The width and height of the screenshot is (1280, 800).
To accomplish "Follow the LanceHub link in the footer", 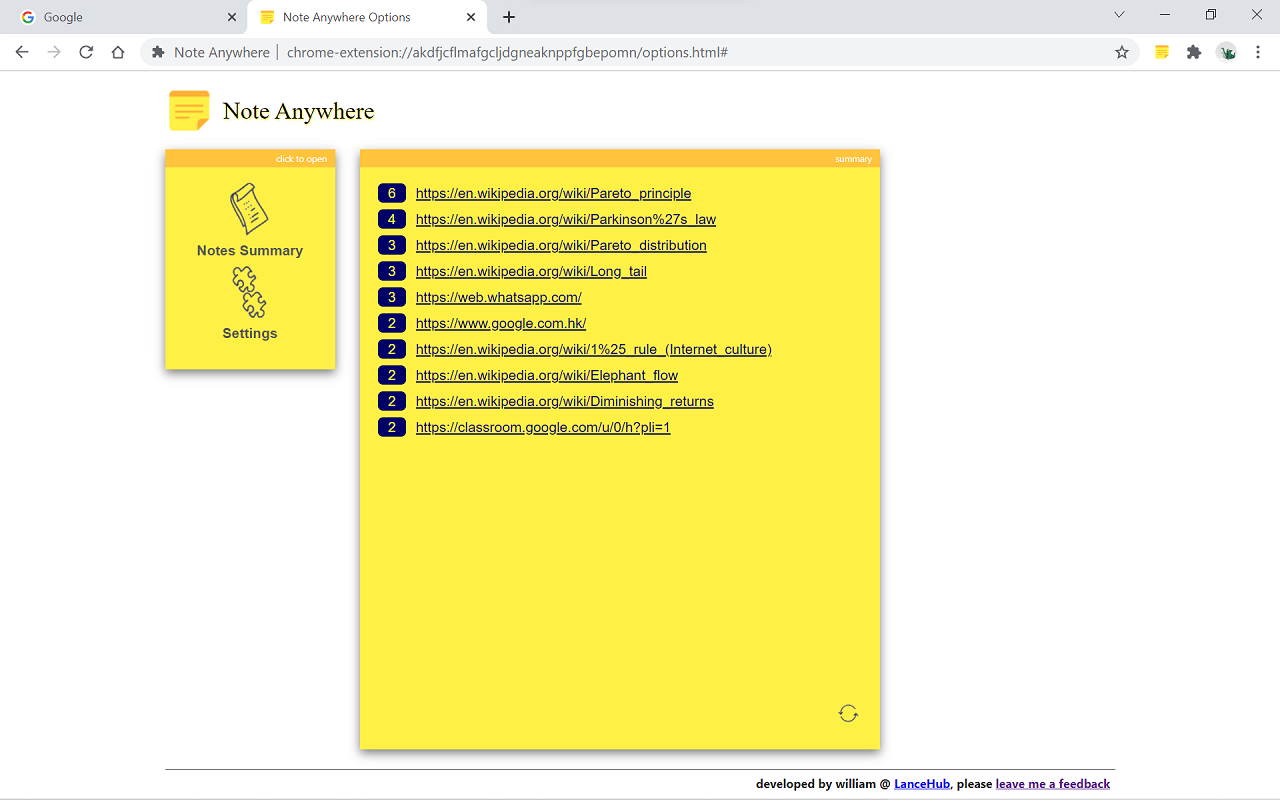I will pos(922,784).
